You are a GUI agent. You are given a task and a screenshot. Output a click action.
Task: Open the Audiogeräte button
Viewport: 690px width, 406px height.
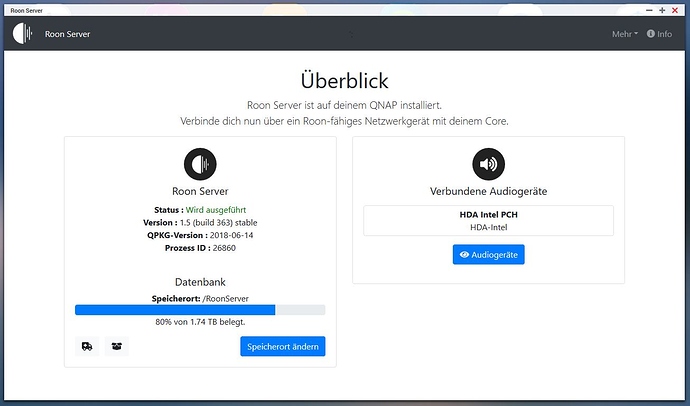pos(488,255)
